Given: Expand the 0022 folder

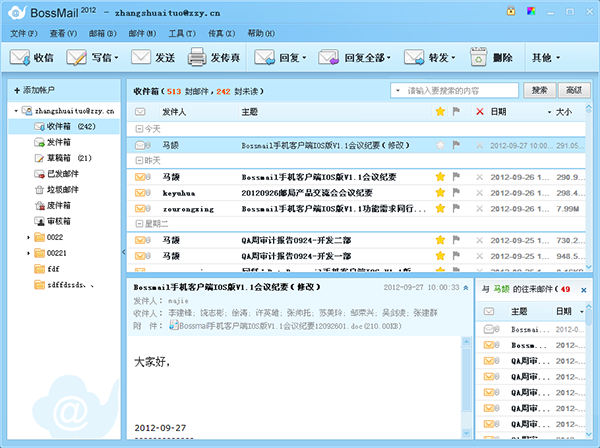Looking at the screenshot, I should tap(28, 238).
